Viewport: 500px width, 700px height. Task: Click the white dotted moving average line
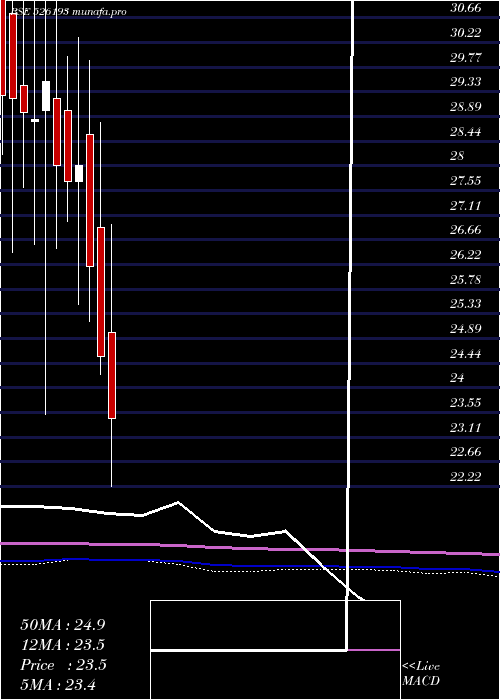tap(250, 570)
